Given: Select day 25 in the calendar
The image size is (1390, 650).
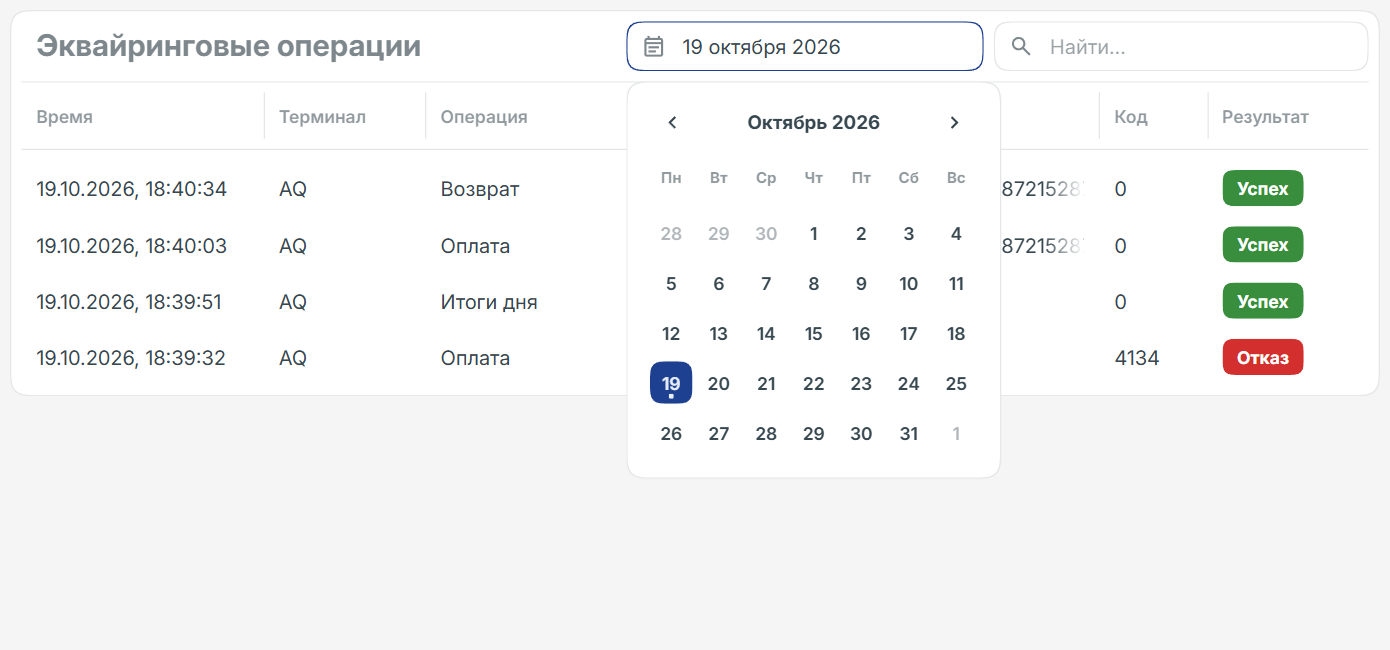Looking at the screenshot, I should click(x=956, y=384).
